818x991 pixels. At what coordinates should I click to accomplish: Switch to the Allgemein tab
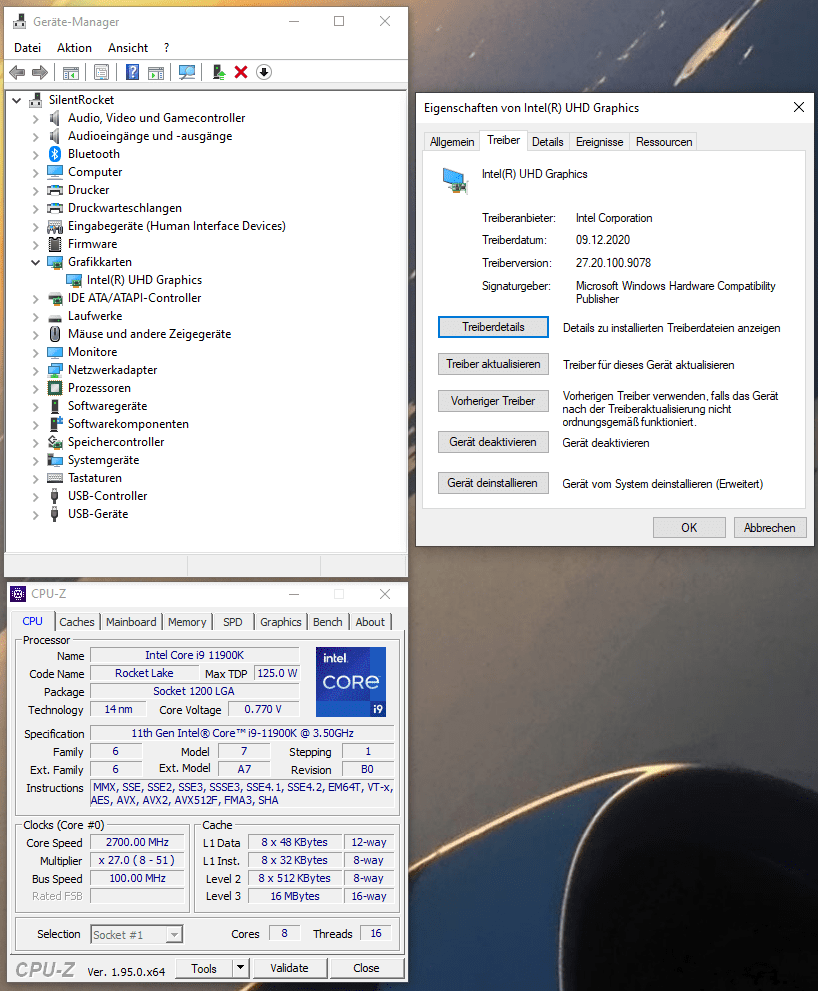[452, 142]
